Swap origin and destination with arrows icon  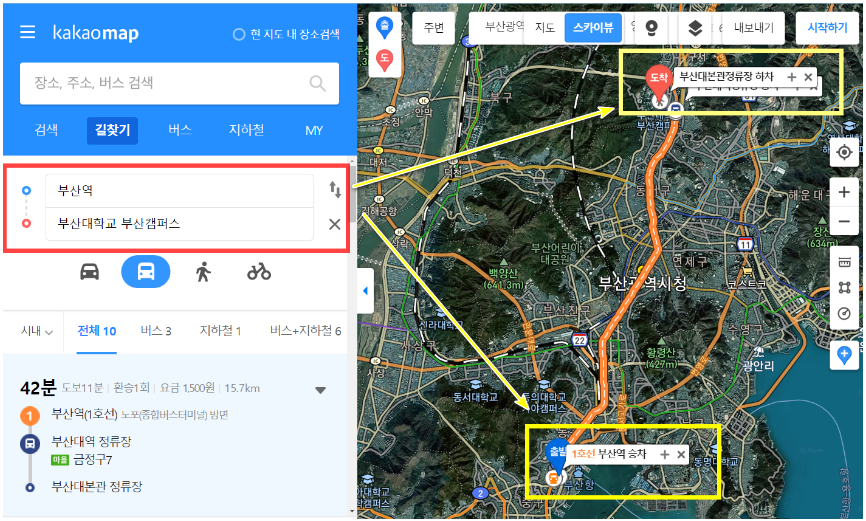pyautogui.click(x=335, y=190)
